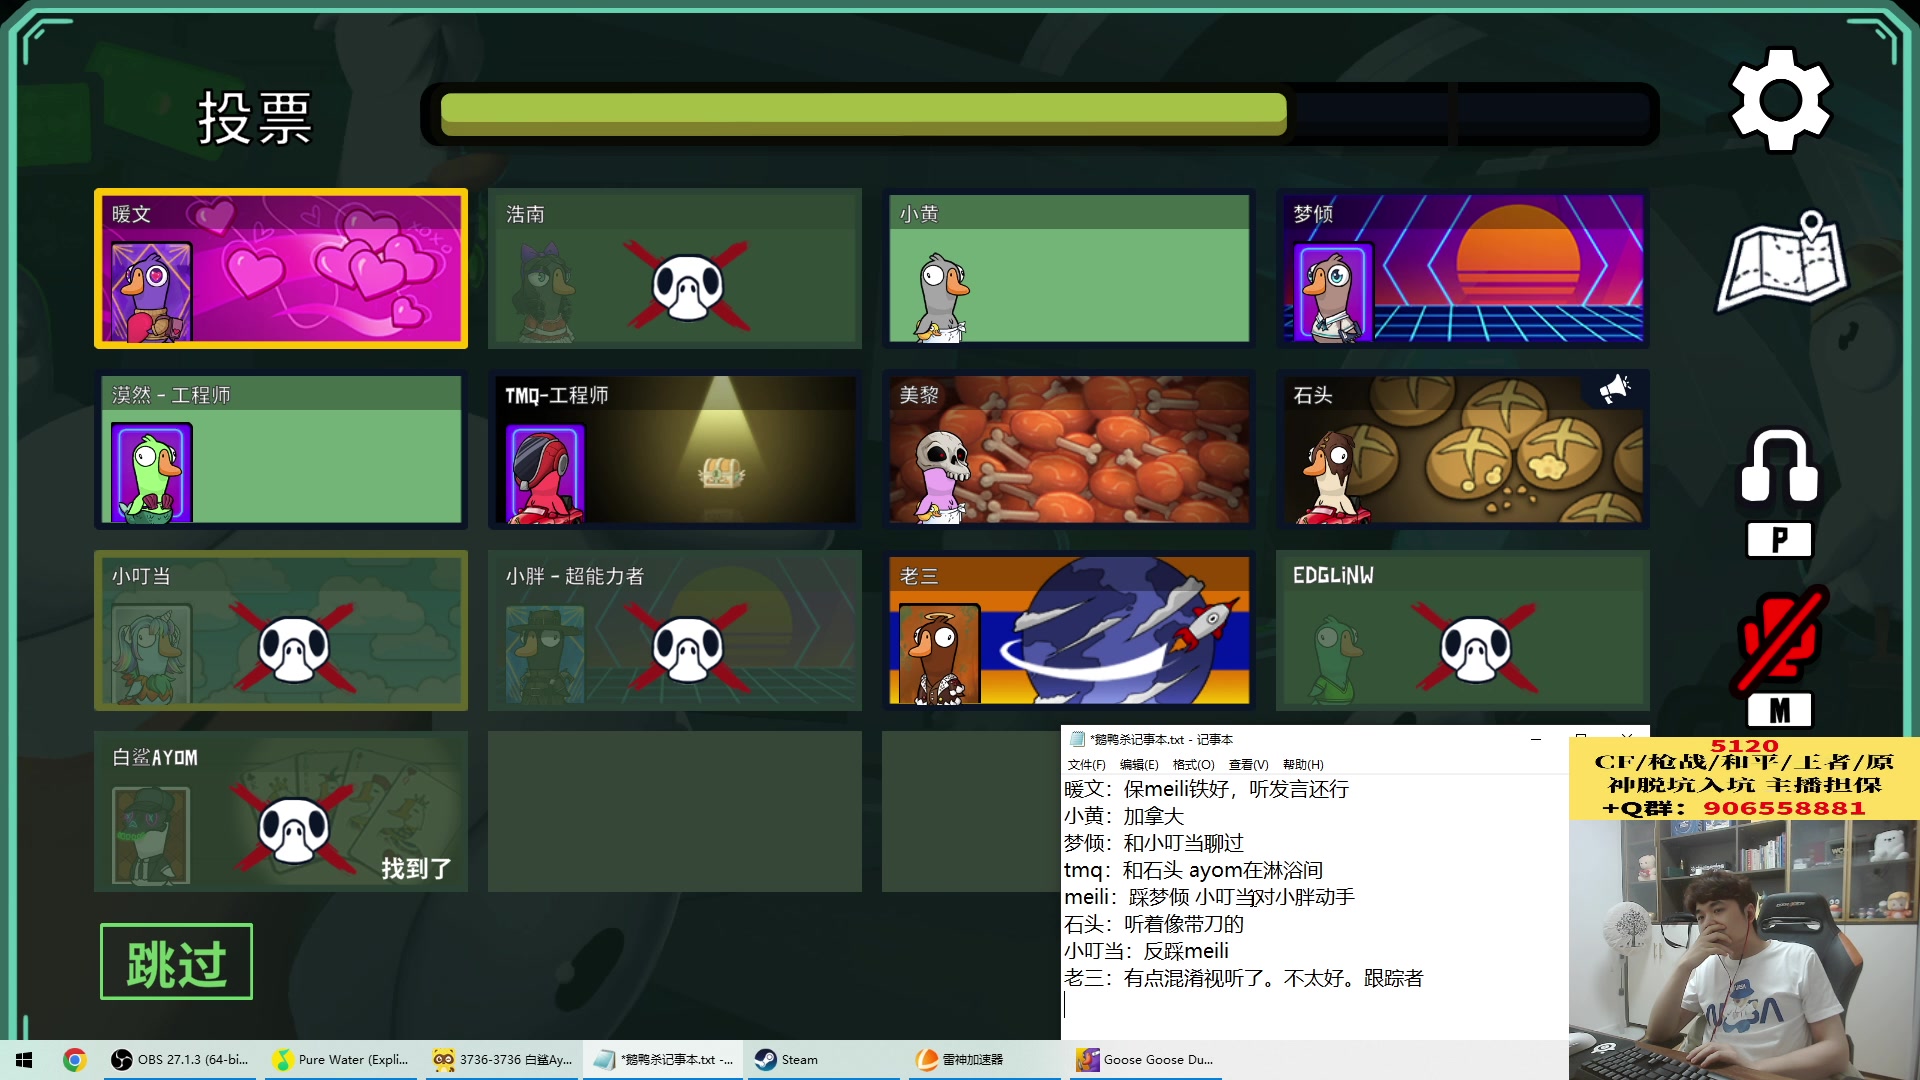Screen dimensions: 1920x1080
Task: Switch to 3736-3736 白鲨Ay taskbar item
Action: (504, 1060)
